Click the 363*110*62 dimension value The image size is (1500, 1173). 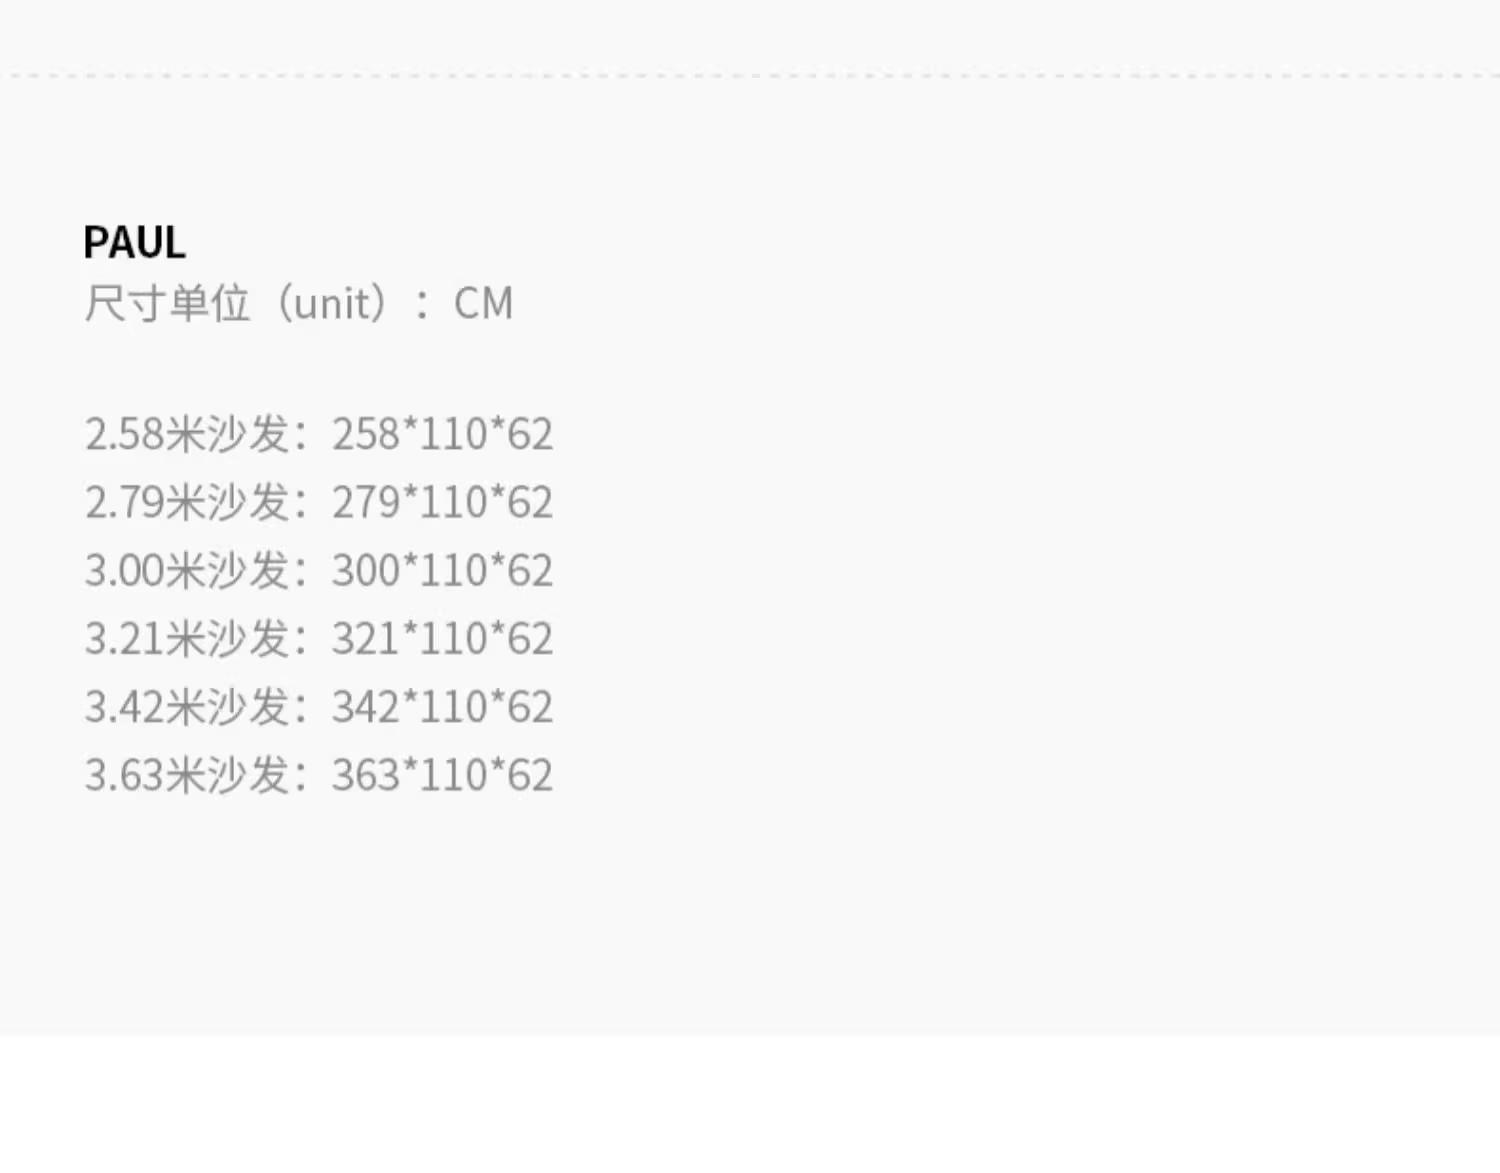442,775
